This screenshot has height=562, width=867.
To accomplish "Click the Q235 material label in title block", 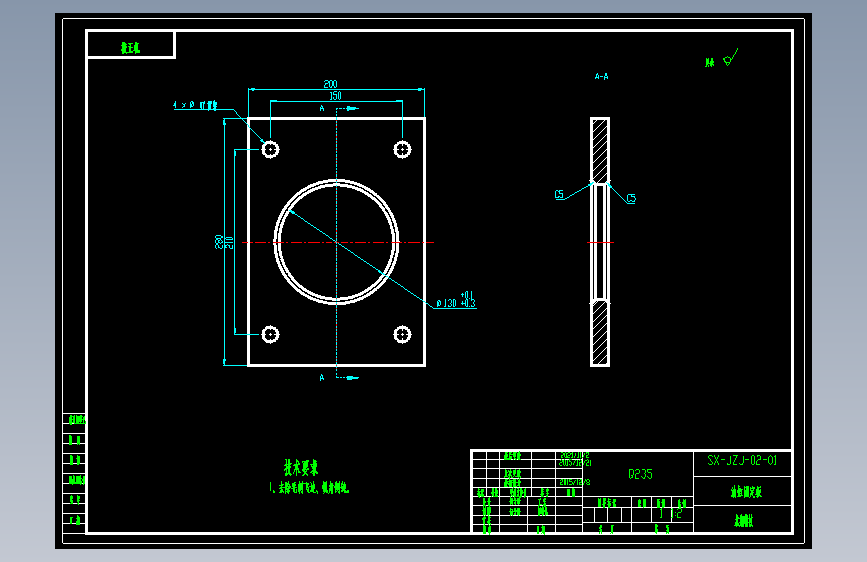I will (x=640, y=474).
